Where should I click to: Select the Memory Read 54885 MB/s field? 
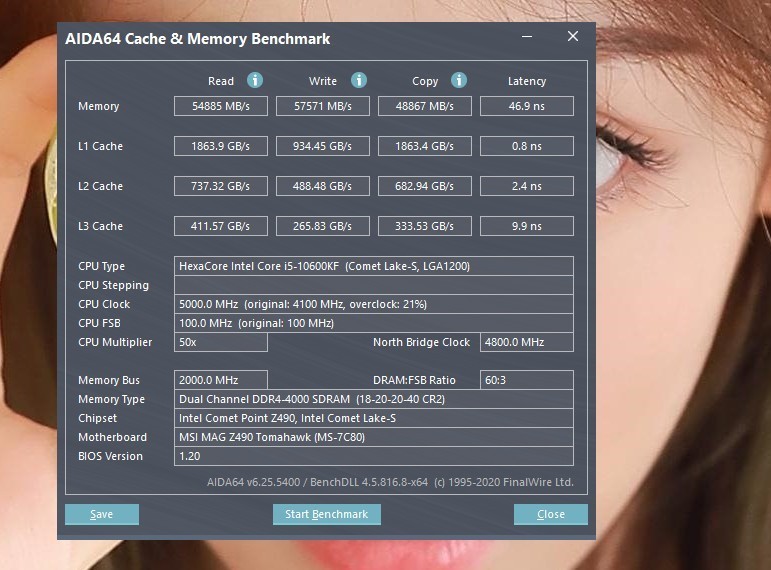pos(221,106)
